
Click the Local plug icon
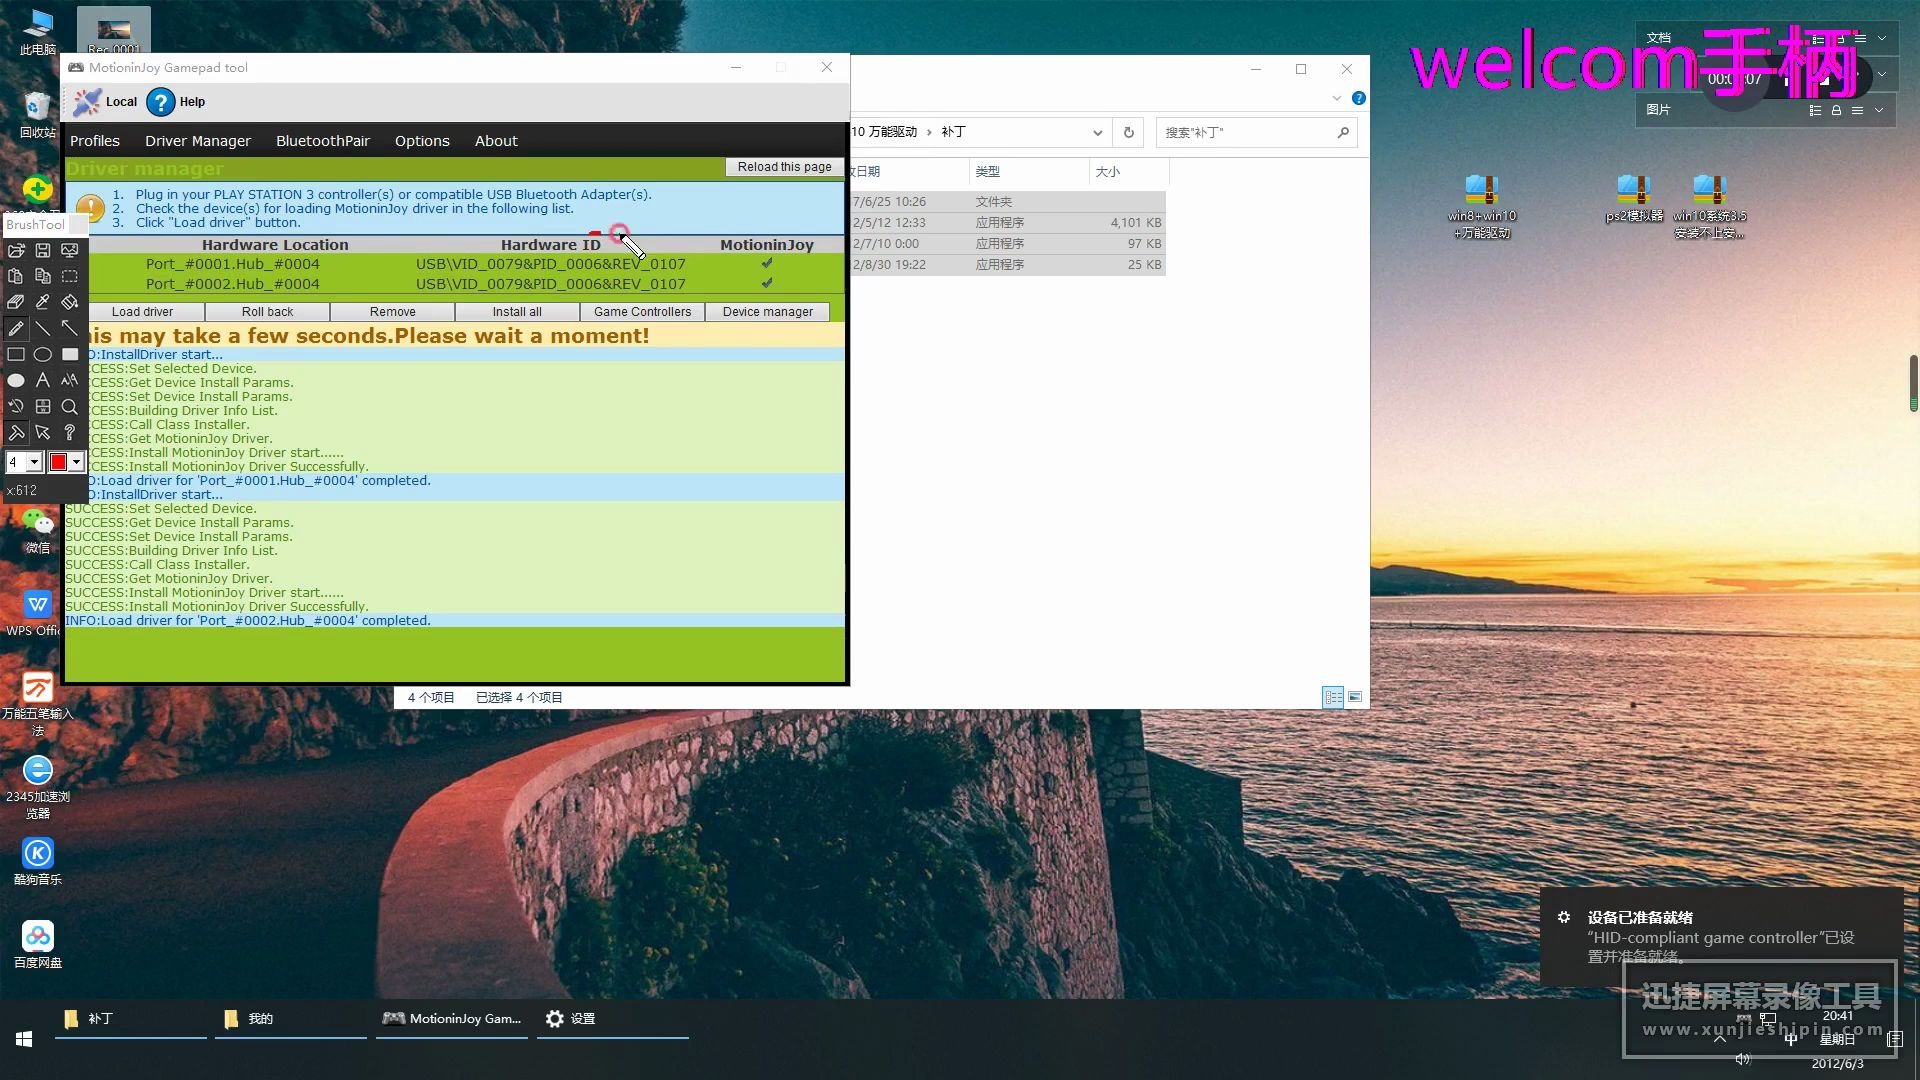(x=87, y=102)
